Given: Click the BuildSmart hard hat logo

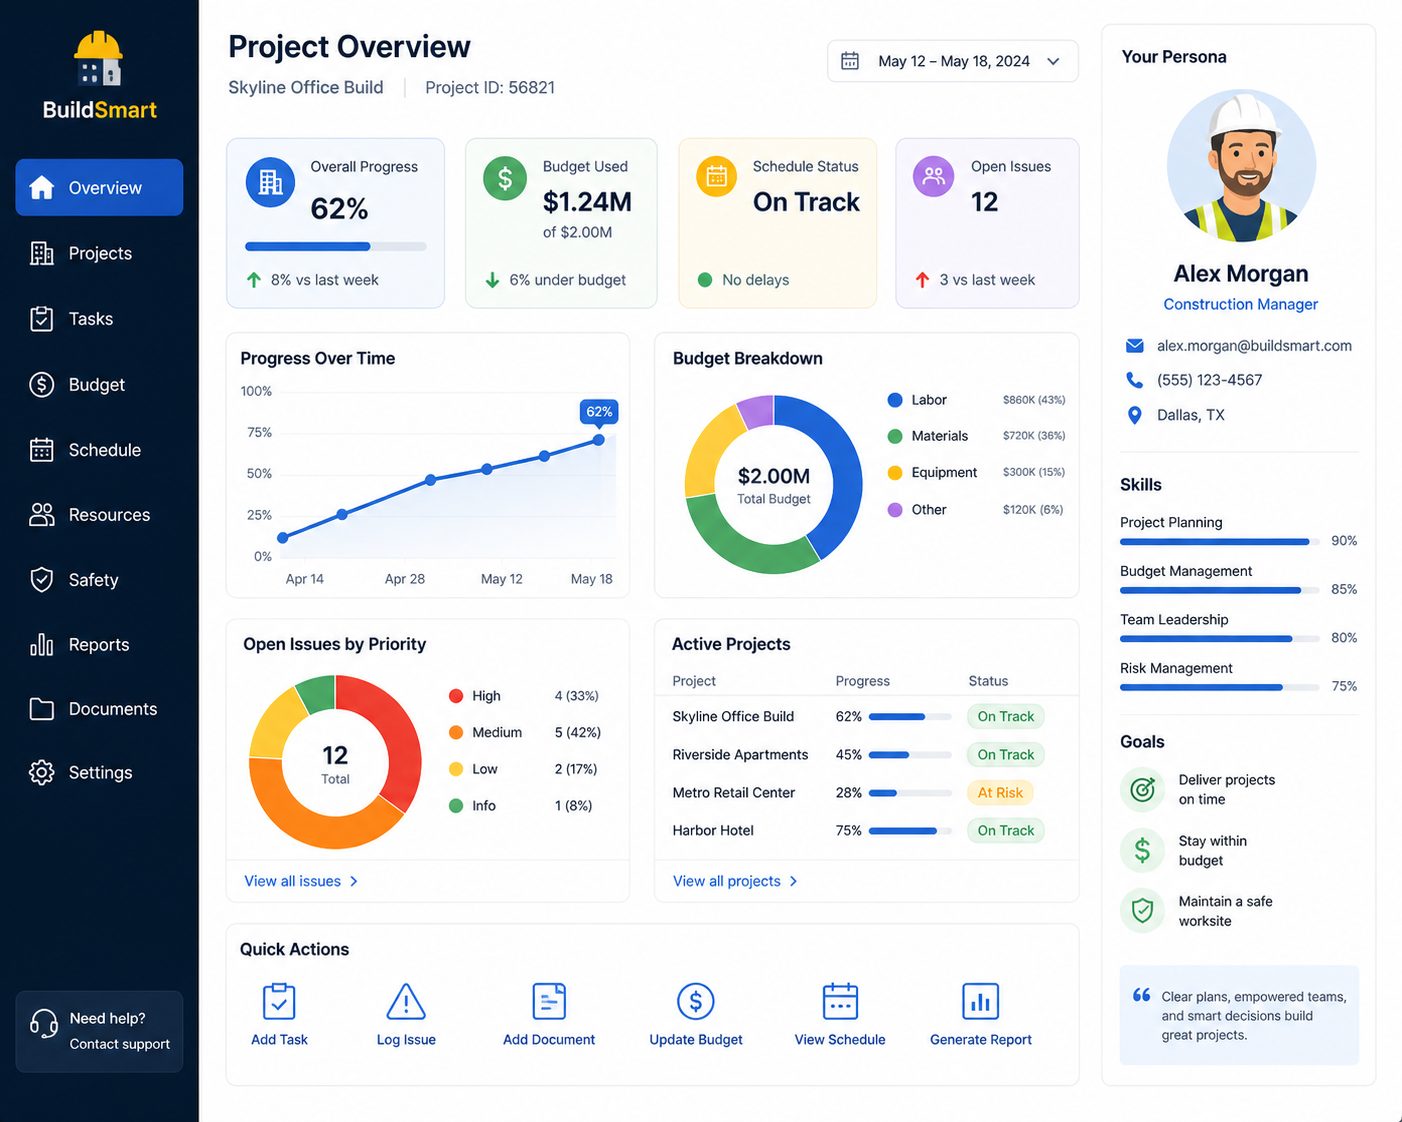Looking at the screenshot, I should (99, 58).
